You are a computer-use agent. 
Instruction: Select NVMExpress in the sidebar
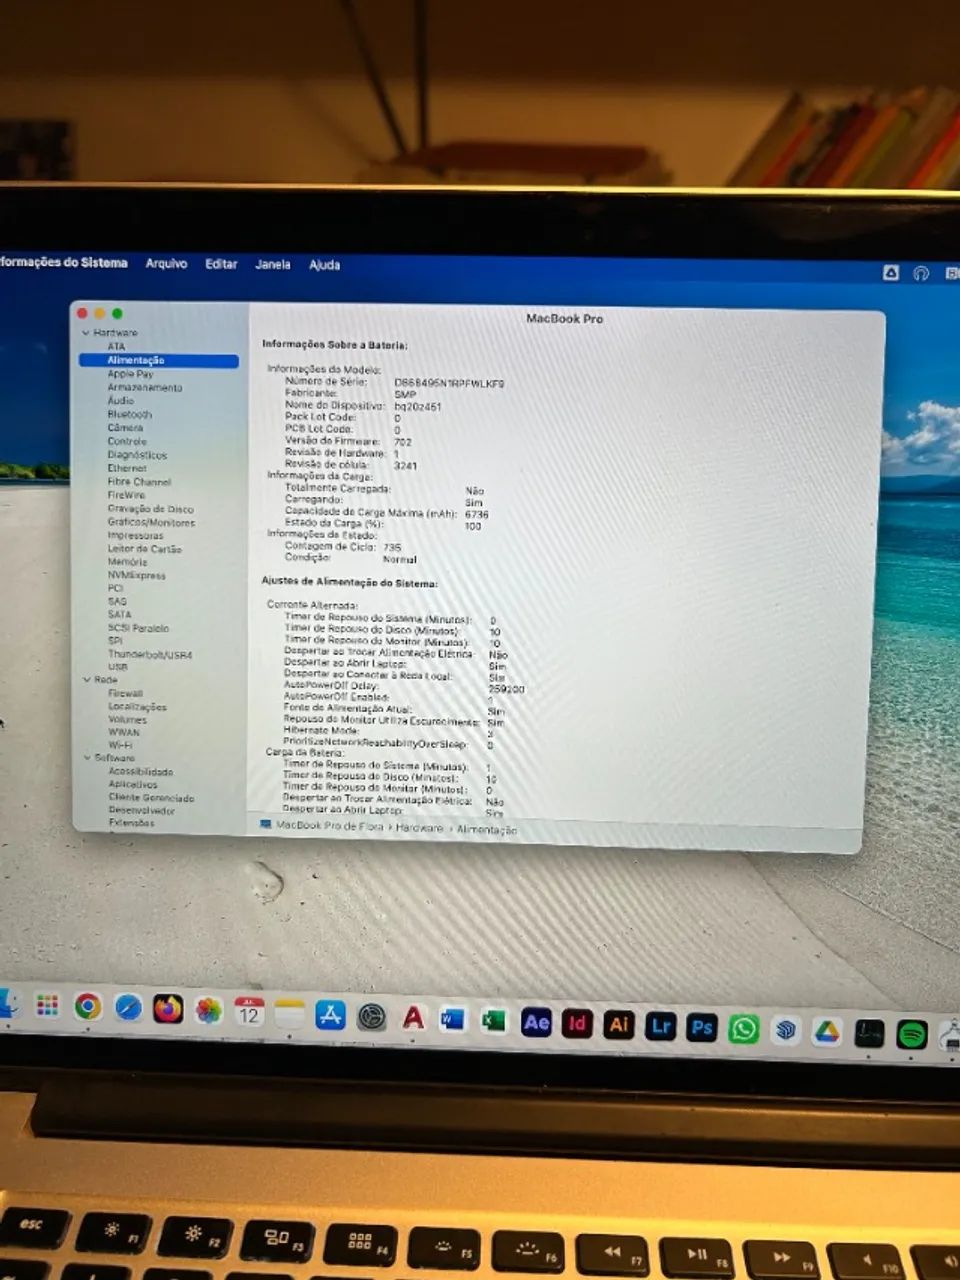pos(137,576)
